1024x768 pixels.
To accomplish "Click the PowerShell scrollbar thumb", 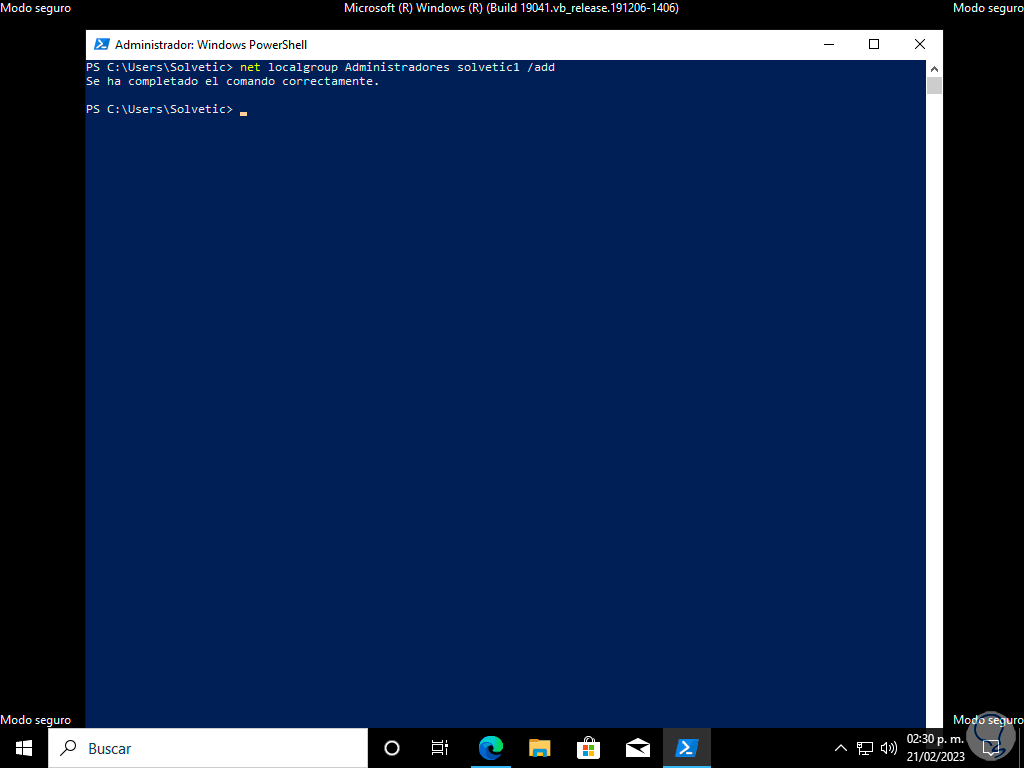I will click(934, 86).
